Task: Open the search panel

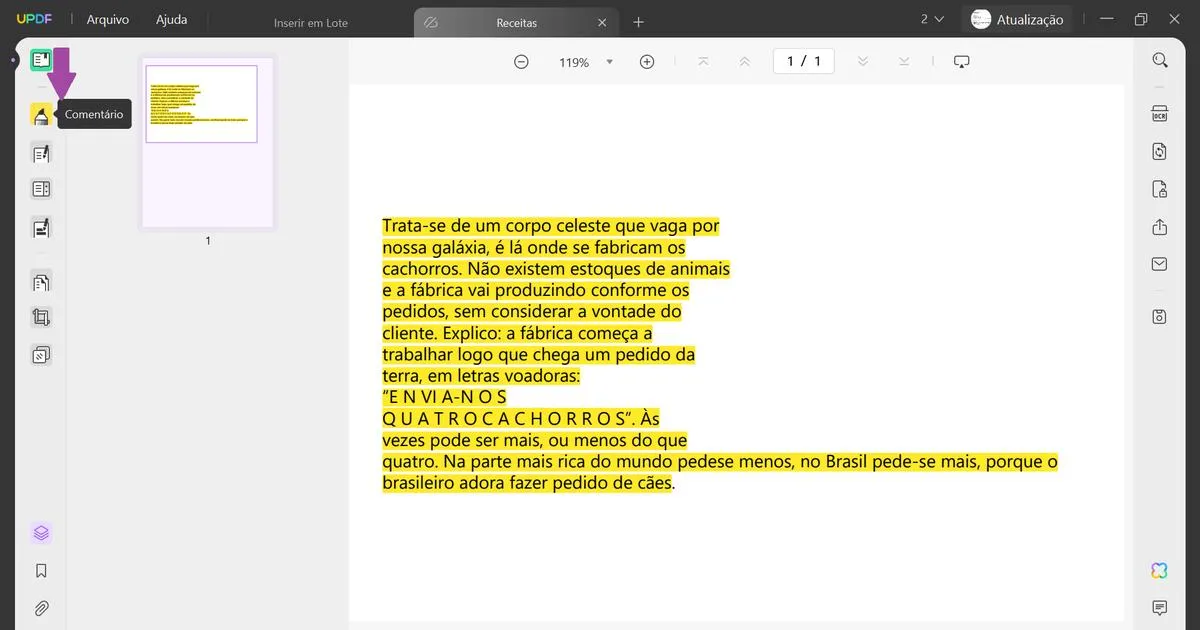Action: pos(1158,58)
